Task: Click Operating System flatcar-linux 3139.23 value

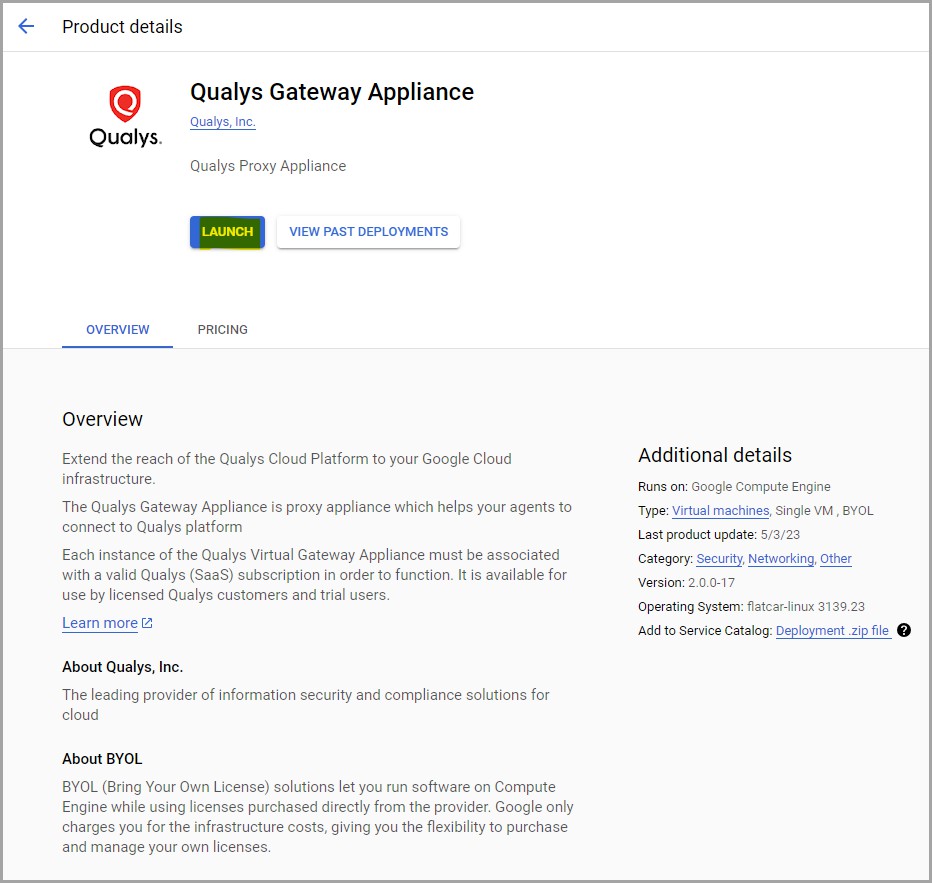Action: 805,607
